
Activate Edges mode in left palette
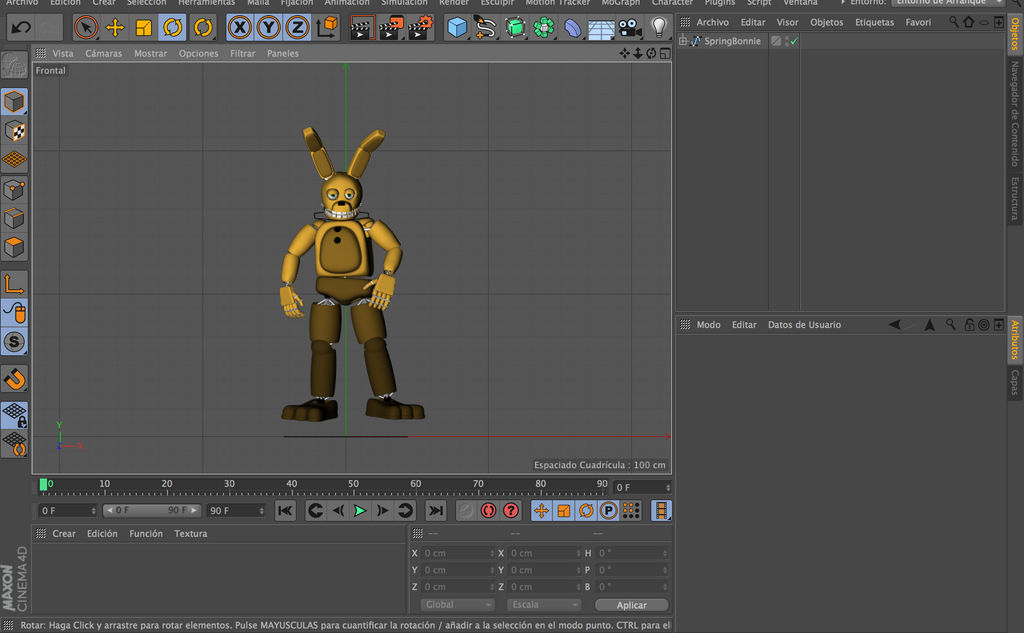point(14,219)
